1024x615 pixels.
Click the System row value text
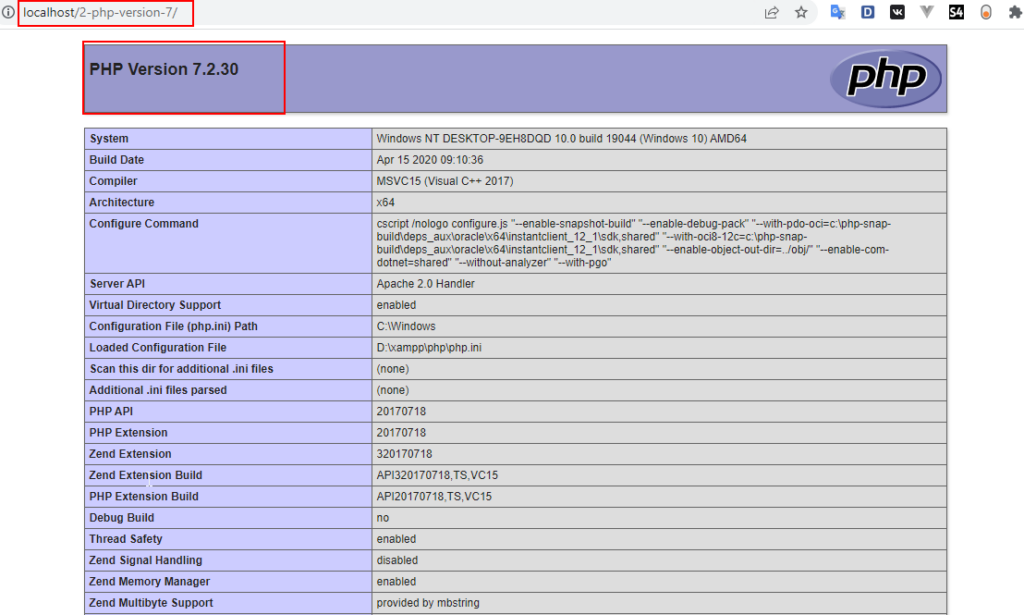tap(561, 139)
